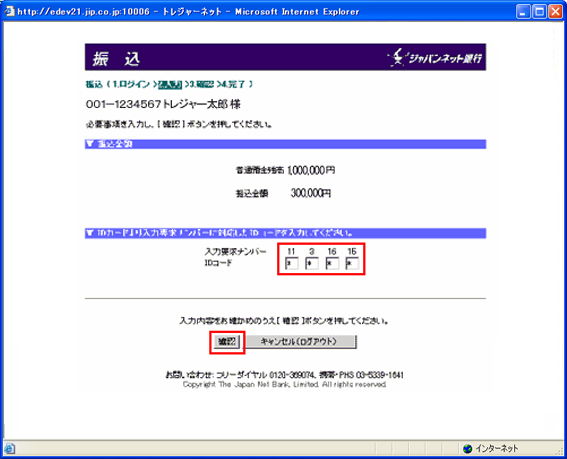Image resolution: width=567 pixels, height=459 pixels.
Task: Focus the ID code field under number 16
Action: [332, 263]
